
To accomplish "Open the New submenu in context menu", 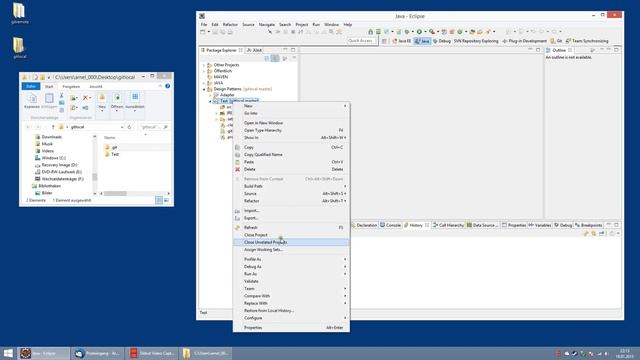I will coord(291,106).
